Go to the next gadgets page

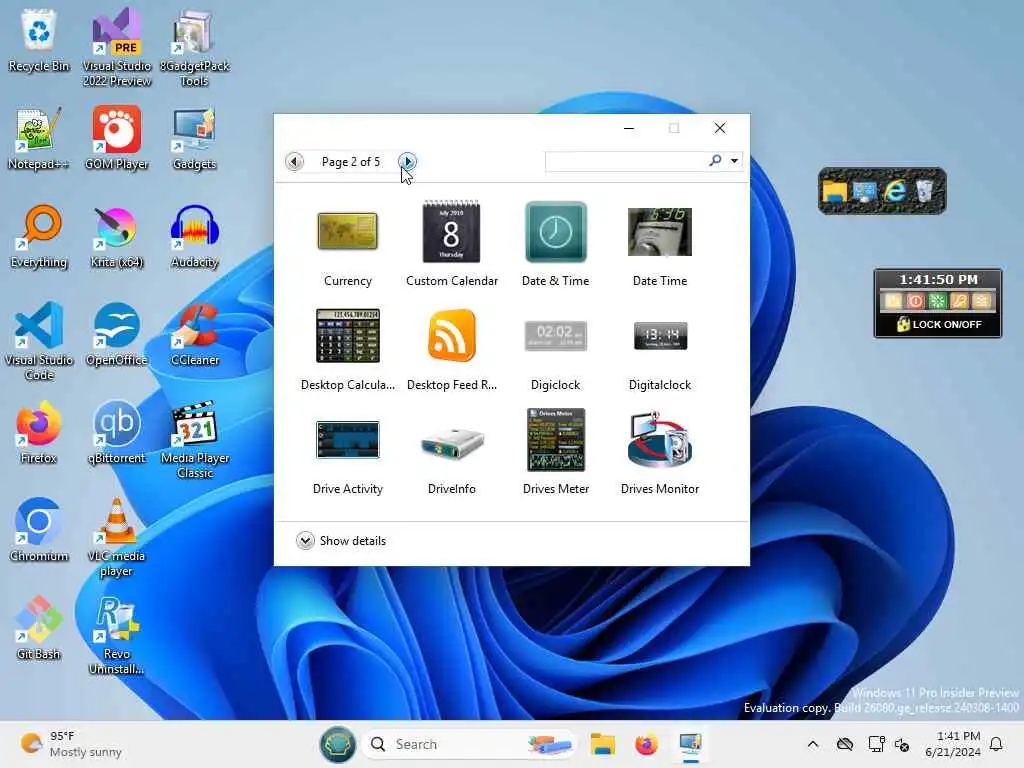[x=407, y=161]
